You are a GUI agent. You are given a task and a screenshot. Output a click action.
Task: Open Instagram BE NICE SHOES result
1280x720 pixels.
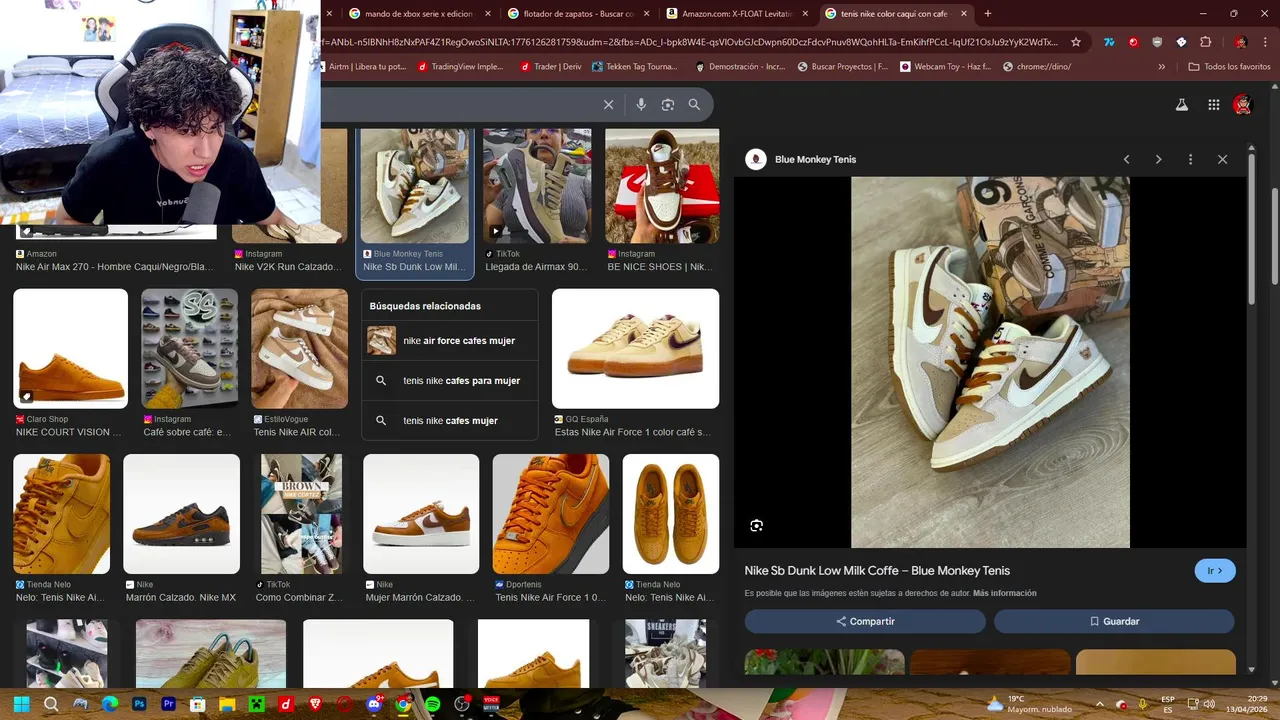coord(662,200)
